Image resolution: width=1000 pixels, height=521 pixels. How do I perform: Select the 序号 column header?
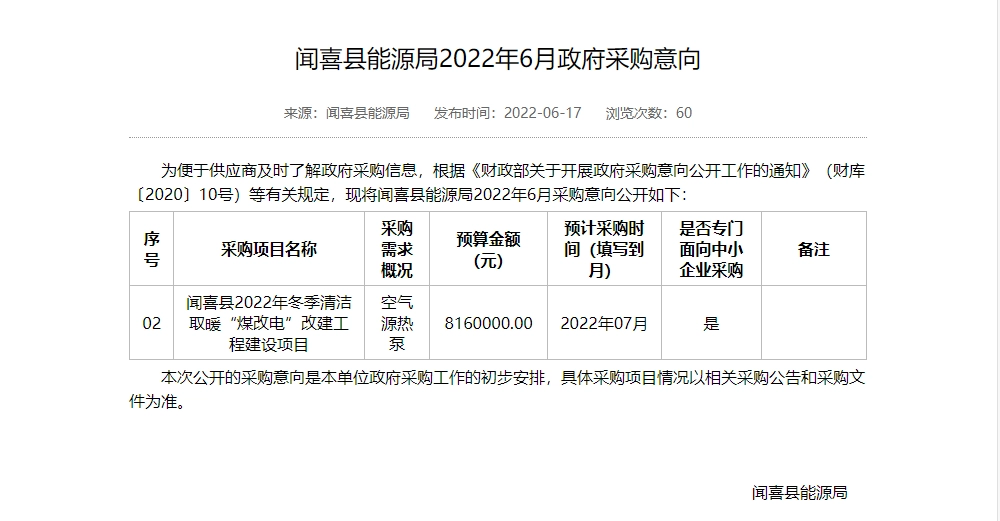pyautogui.click(x=151, y=249)
